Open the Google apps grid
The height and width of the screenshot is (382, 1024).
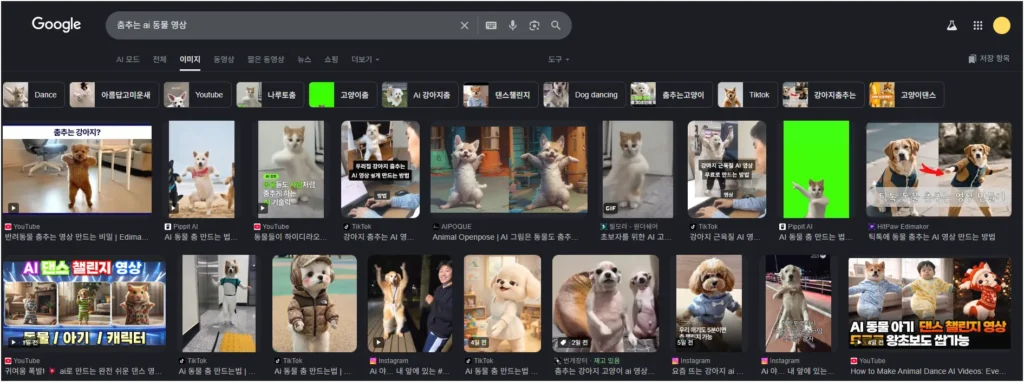pyautogui.click(x=978, y=25)
